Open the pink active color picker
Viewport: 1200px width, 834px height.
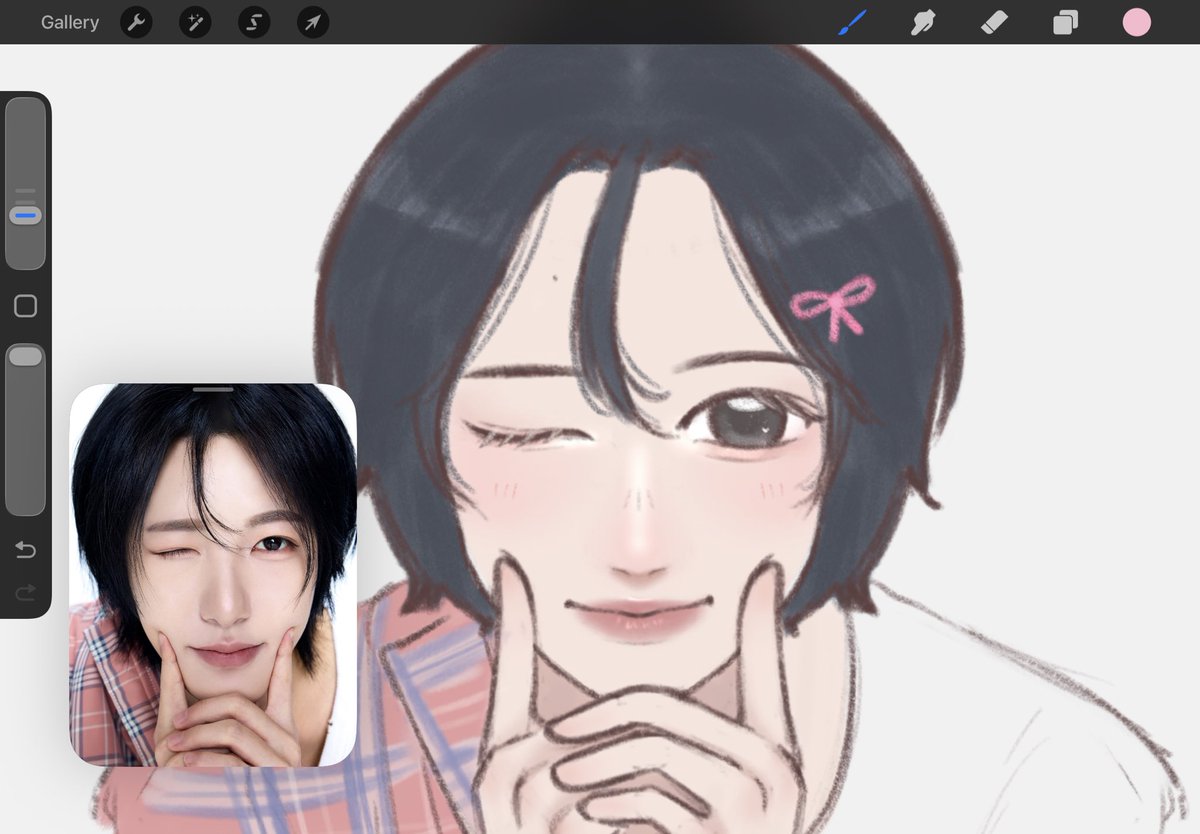point(1136,22)
